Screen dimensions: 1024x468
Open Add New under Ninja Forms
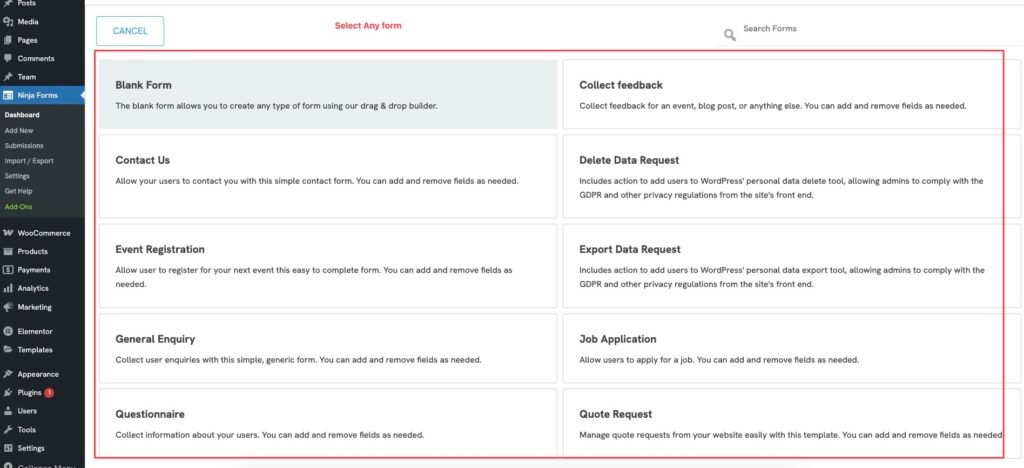pos(19,131)
